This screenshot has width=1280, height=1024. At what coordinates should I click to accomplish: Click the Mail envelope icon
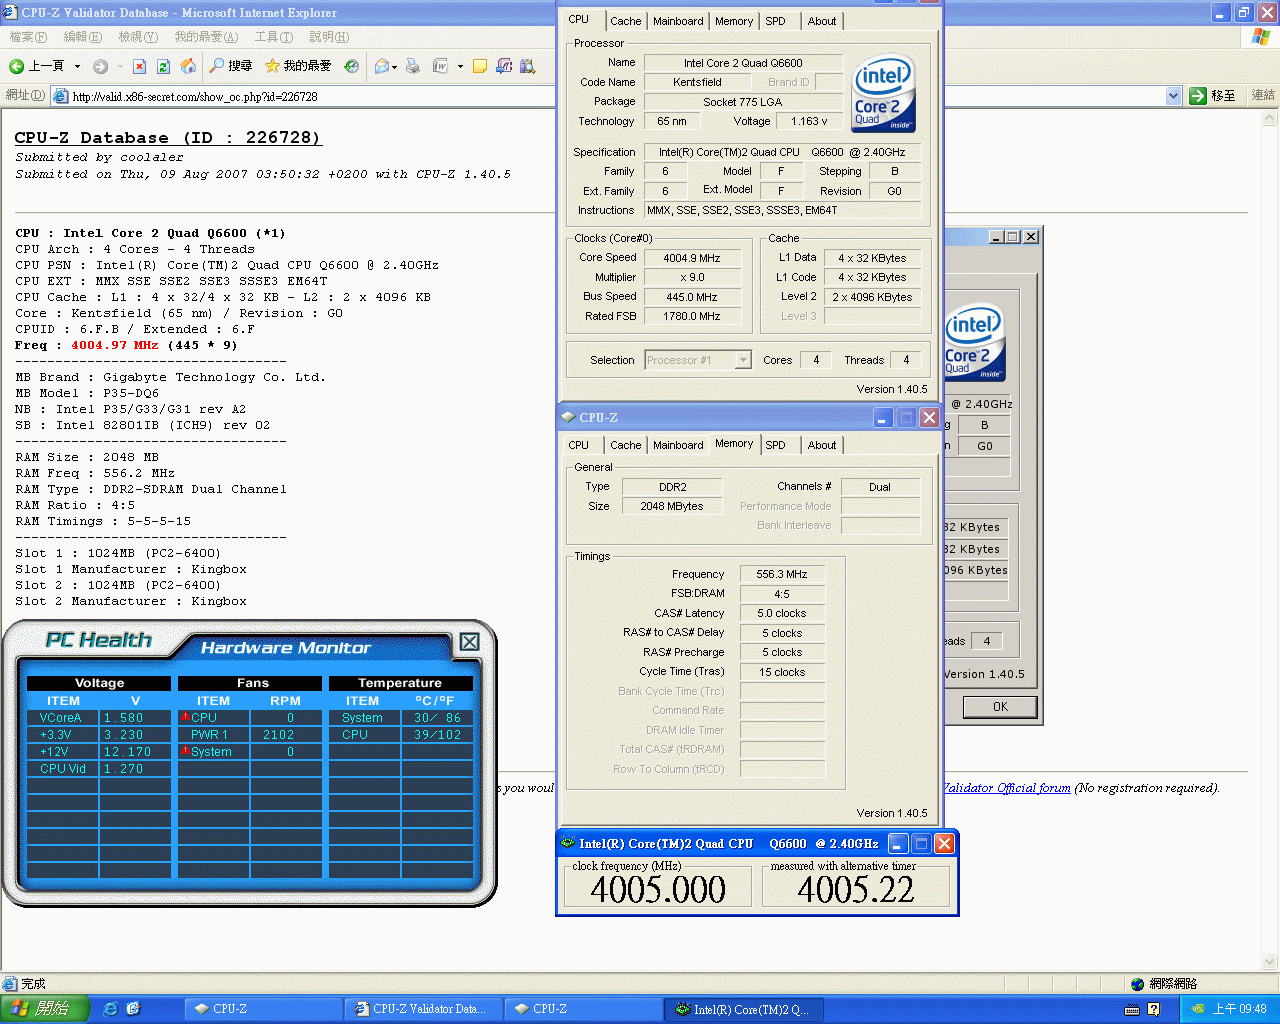381,66
